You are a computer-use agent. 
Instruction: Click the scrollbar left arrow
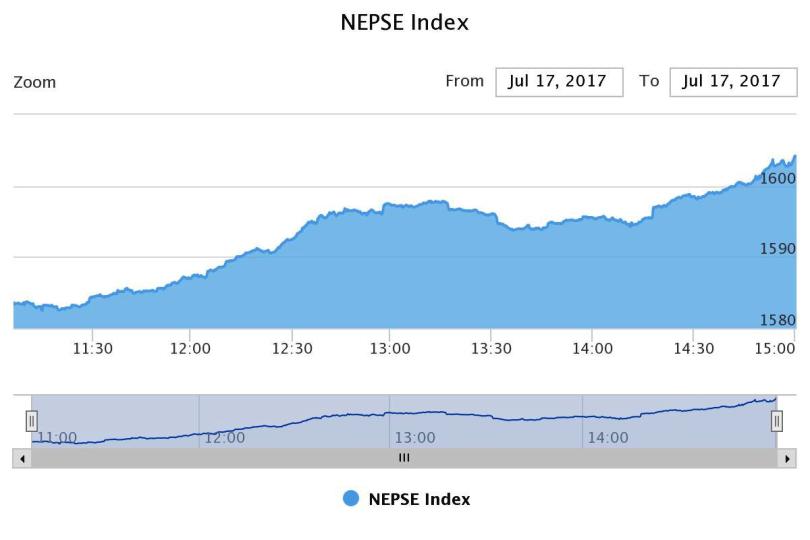click(x=21, y=458)
